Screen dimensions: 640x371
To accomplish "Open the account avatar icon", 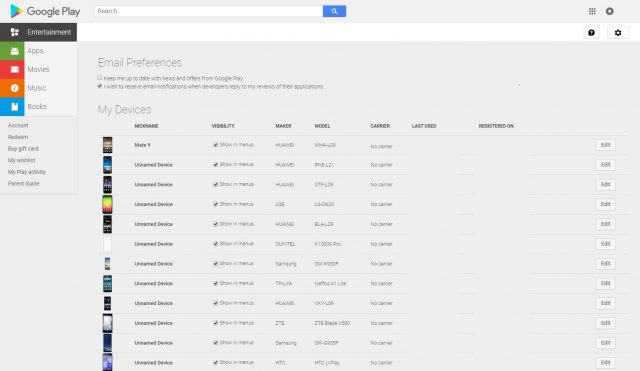I will (609, 11).
